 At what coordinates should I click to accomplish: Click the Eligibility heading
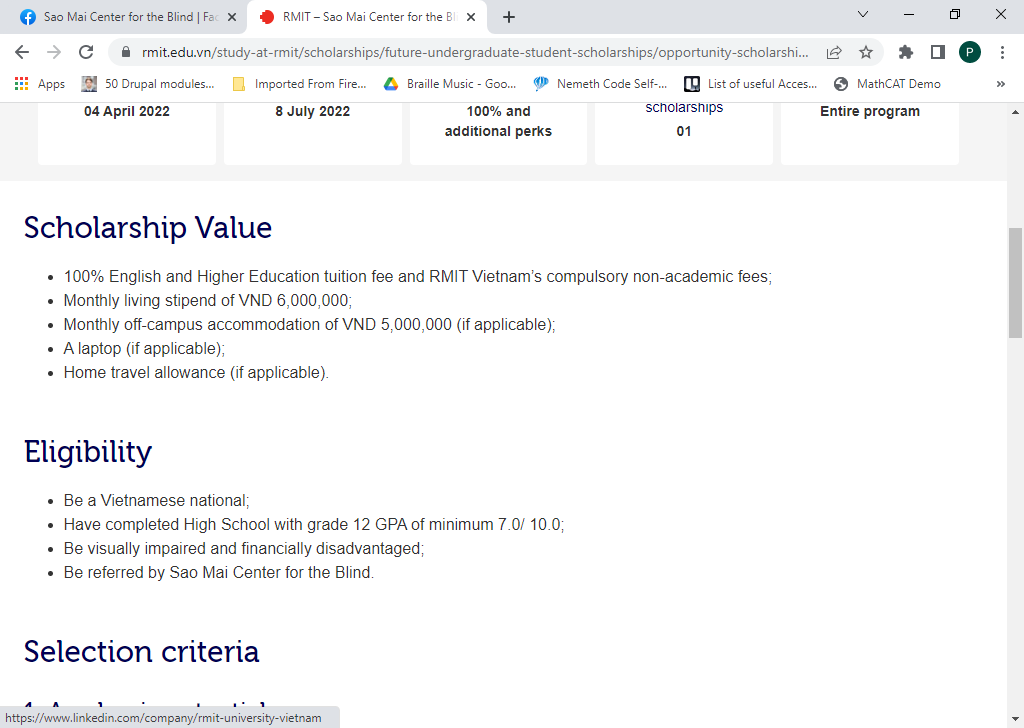pyautogui.click(x=88, y=452)
